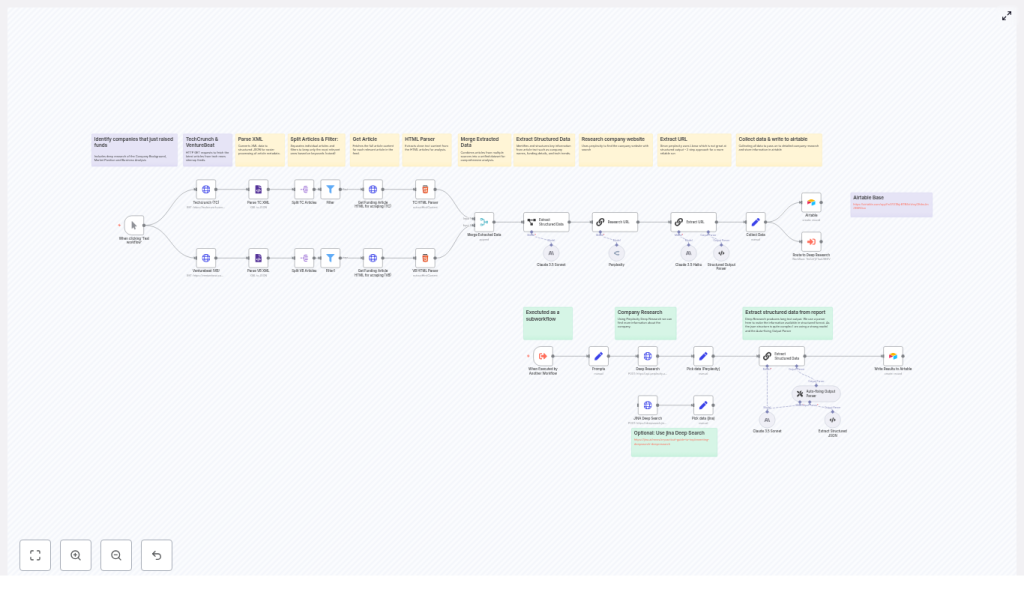
Task: Select the Claude 3.5 Sonnet model node
Action: click(x=552, y=253)
